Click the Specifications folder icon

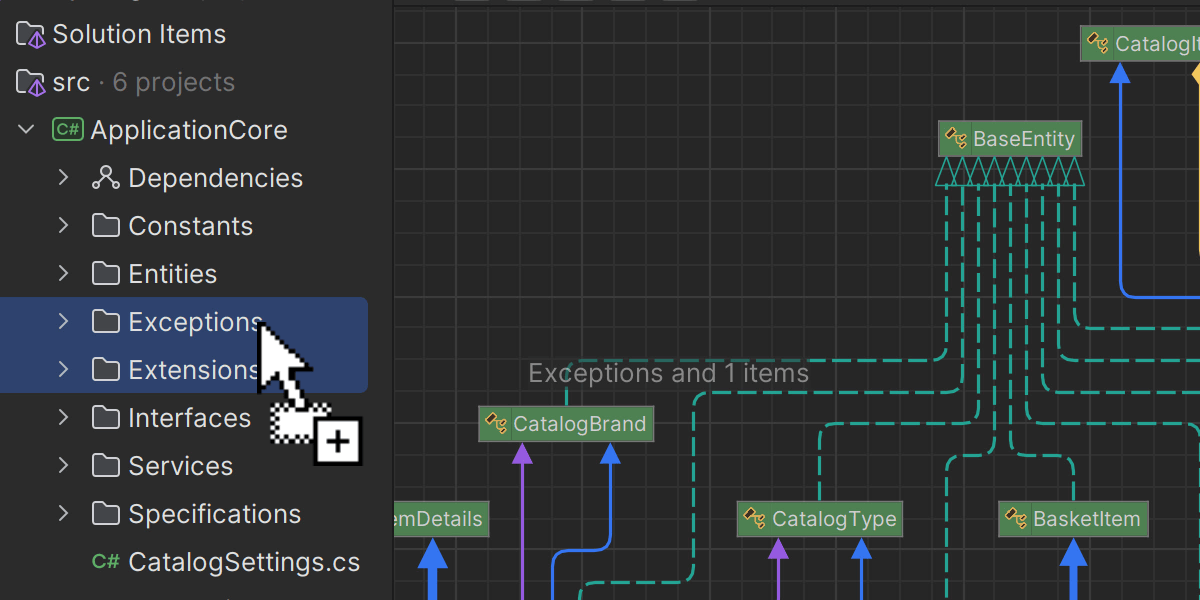click(105, 514)
